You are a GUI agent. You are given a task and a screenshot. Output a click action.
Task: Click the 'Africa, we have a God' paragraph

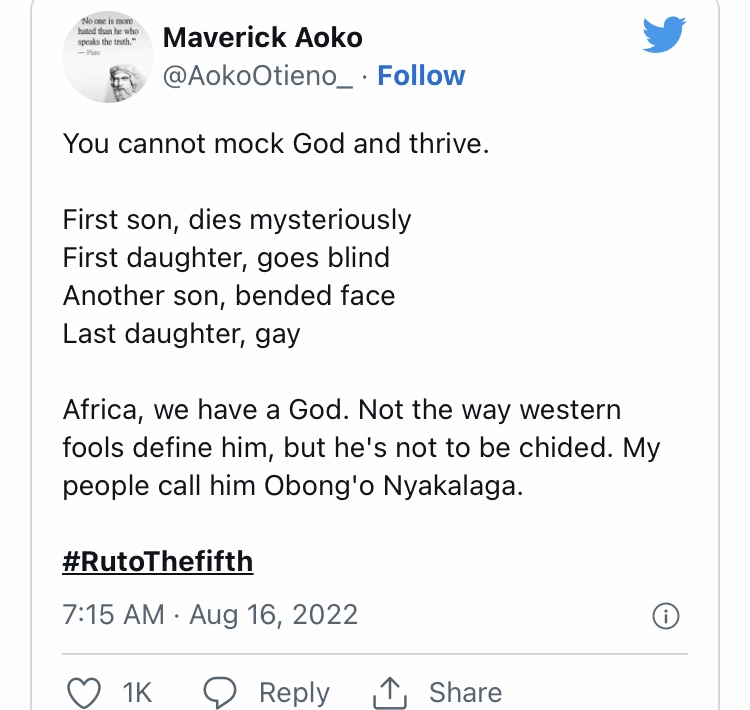coord(361,447)
